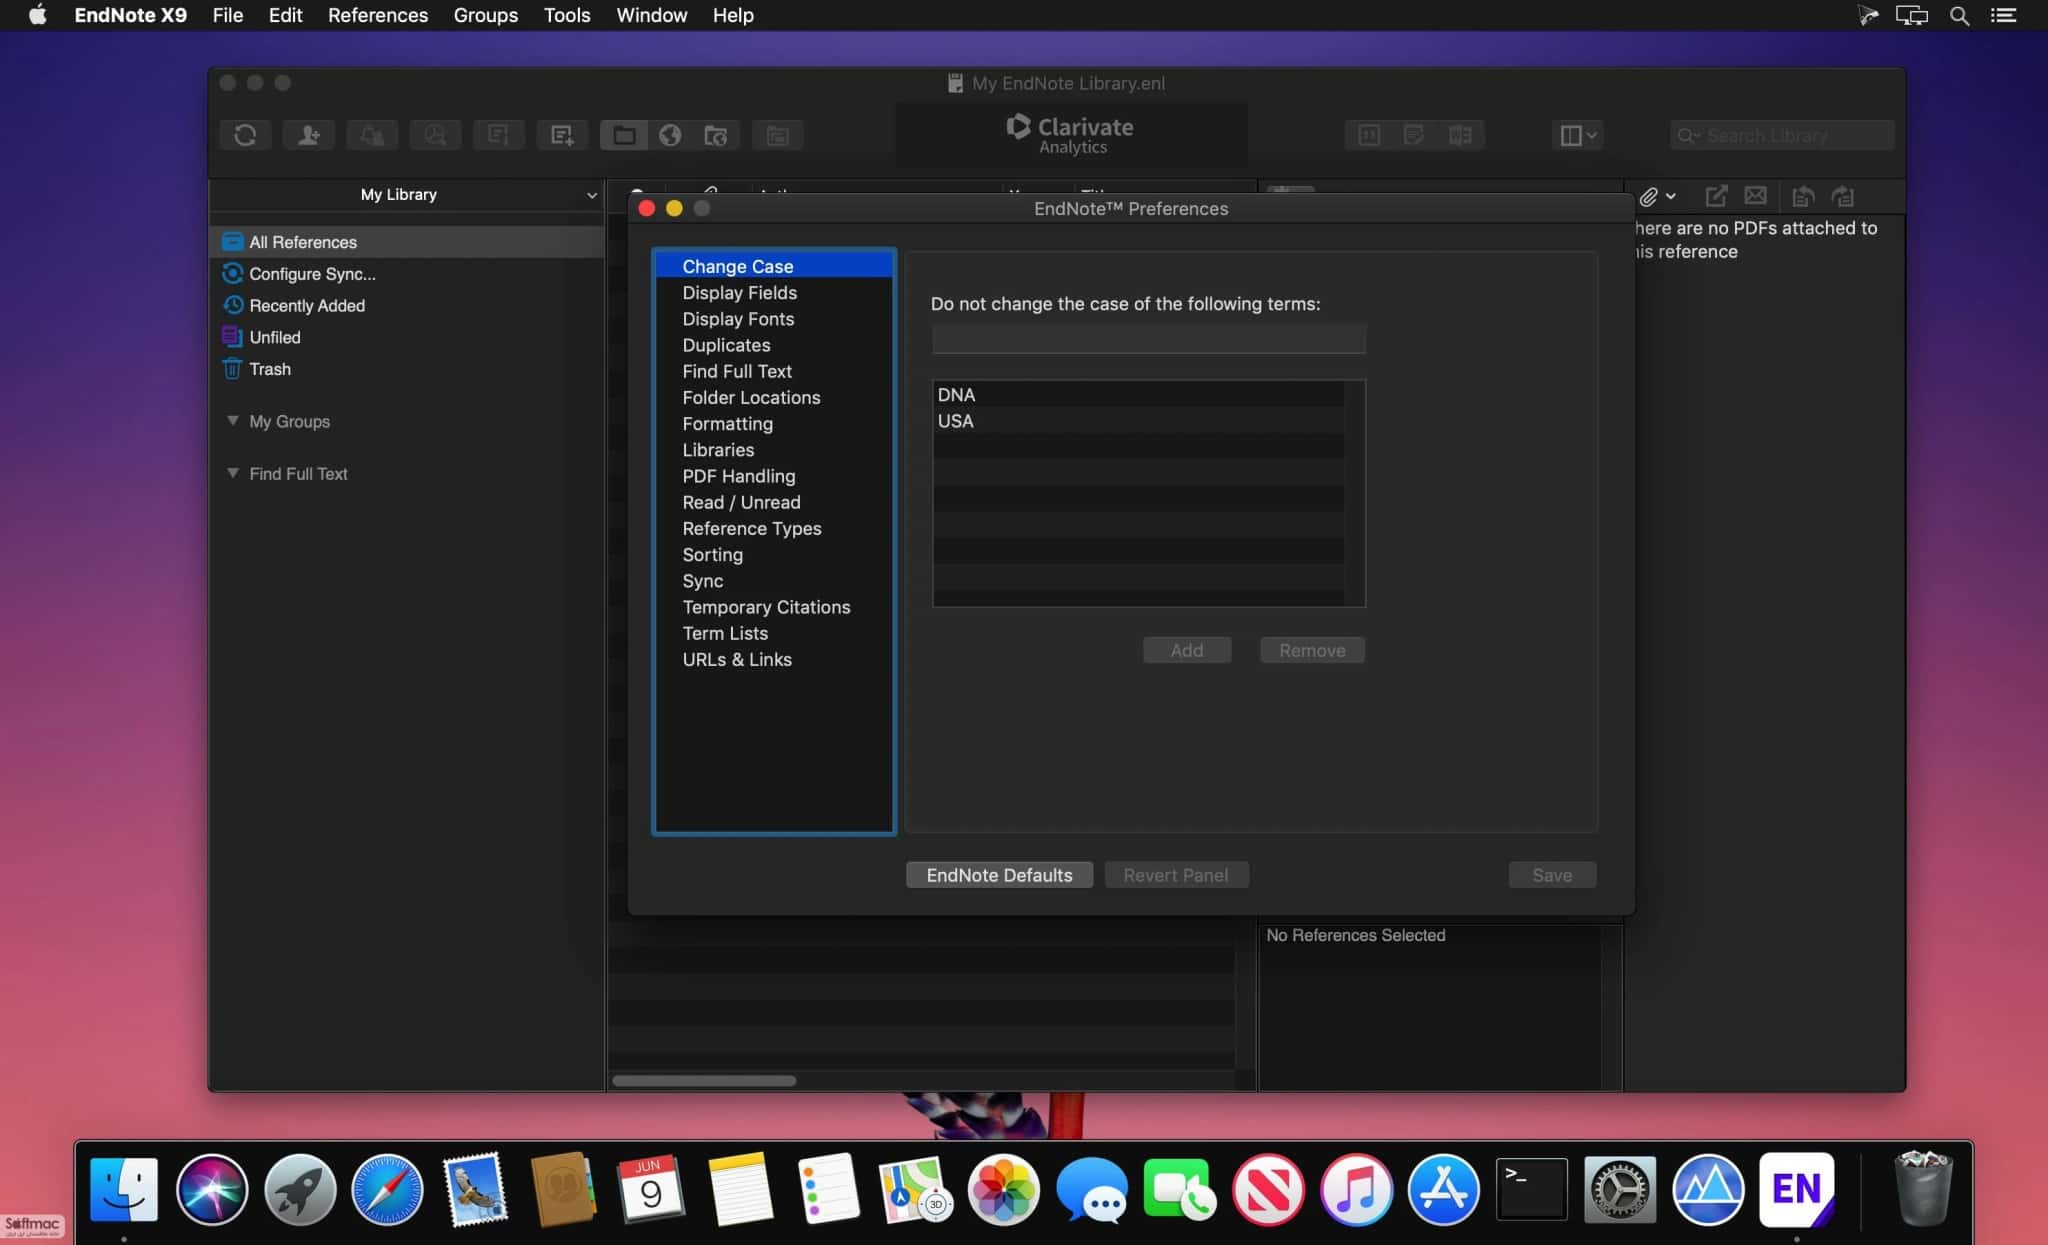This screenshot has width=2048, height=1245.
Task: Click the email PDF envelope icon
Action: pos(1755,196)
